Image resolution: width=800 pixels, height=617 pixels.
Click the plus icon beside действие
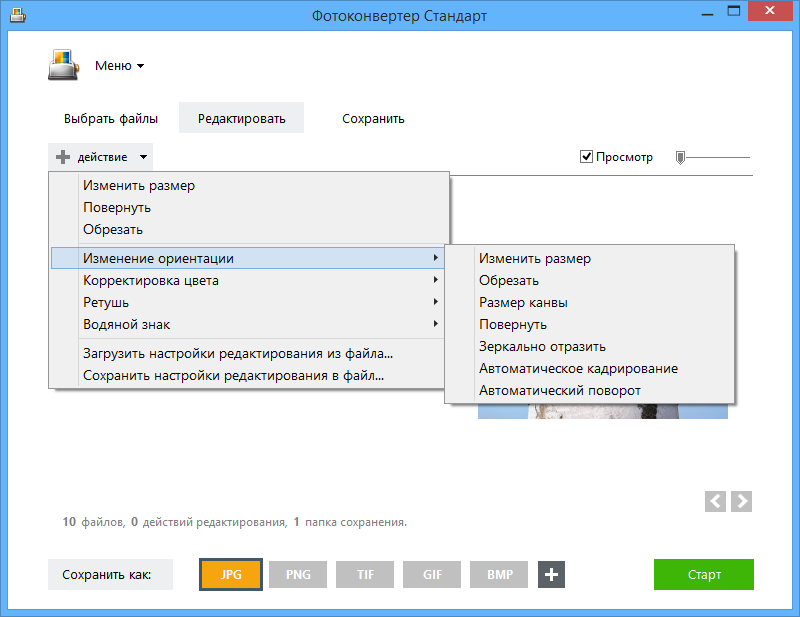pyautogui.click(x=63, y=157)
